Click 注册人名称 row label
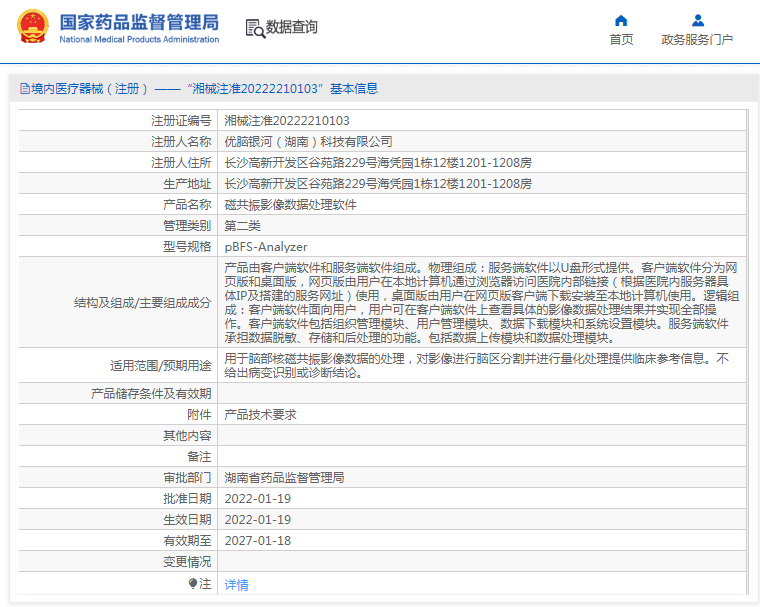 (x=181, y=142)
